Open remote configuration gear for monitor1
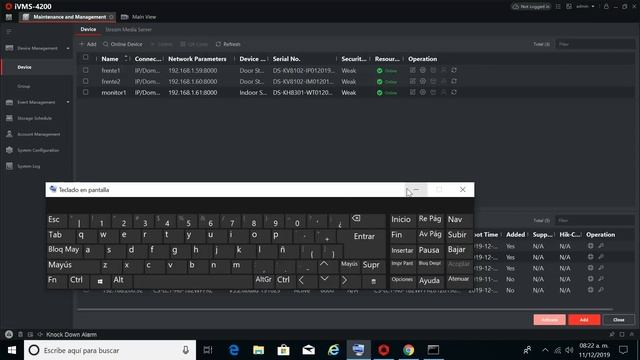This screenshot has height=360, width=640. (x=423, y=92)
